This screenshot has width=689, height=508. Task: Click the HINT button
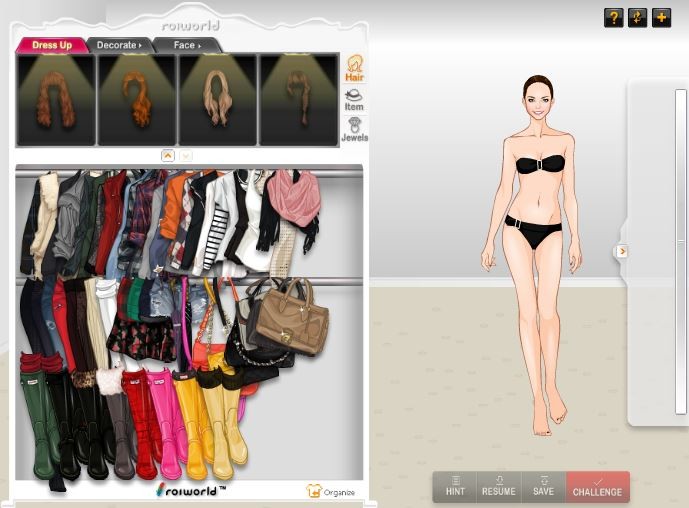tap(455, 486)
